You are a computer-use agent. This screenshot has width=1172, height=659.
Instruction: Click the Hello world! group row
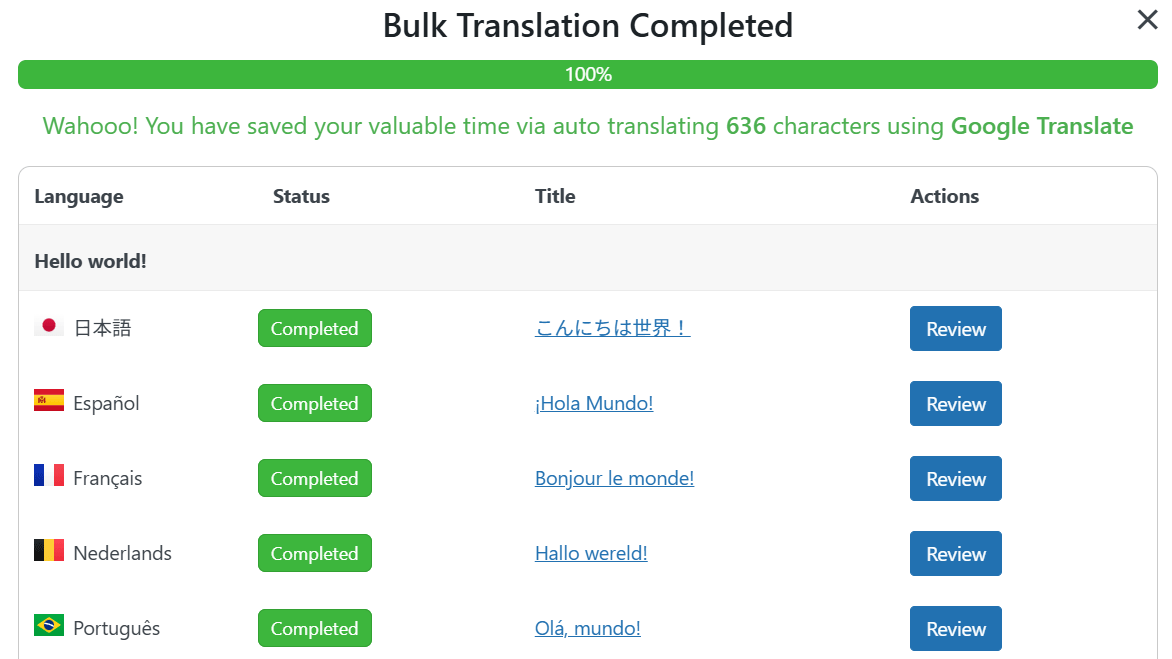90,261
